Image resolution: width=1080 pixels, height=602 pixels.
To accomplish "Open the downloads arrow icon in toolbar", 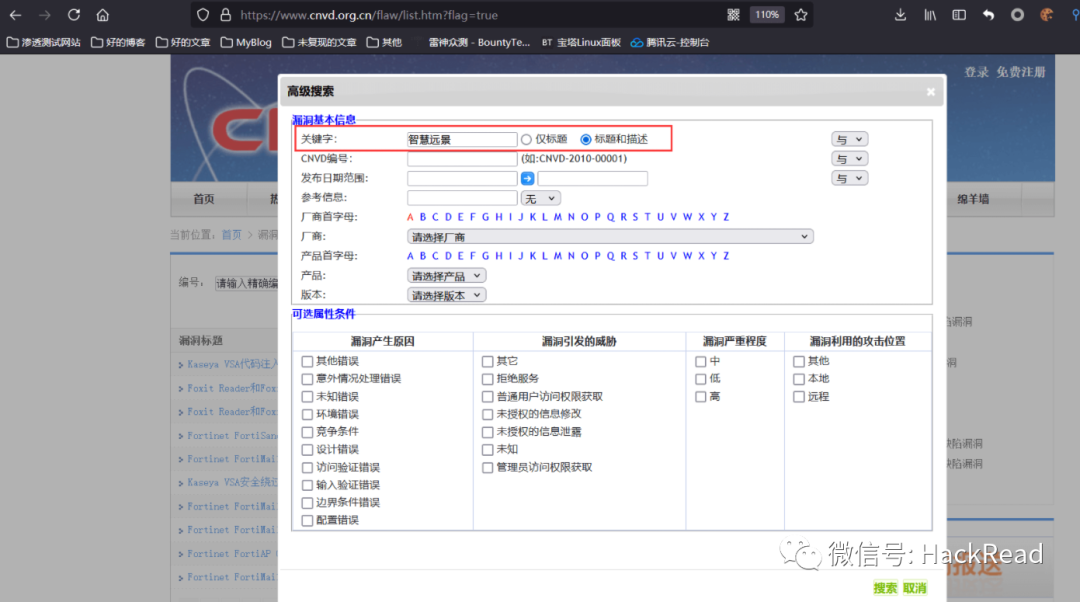I will 900,15.
